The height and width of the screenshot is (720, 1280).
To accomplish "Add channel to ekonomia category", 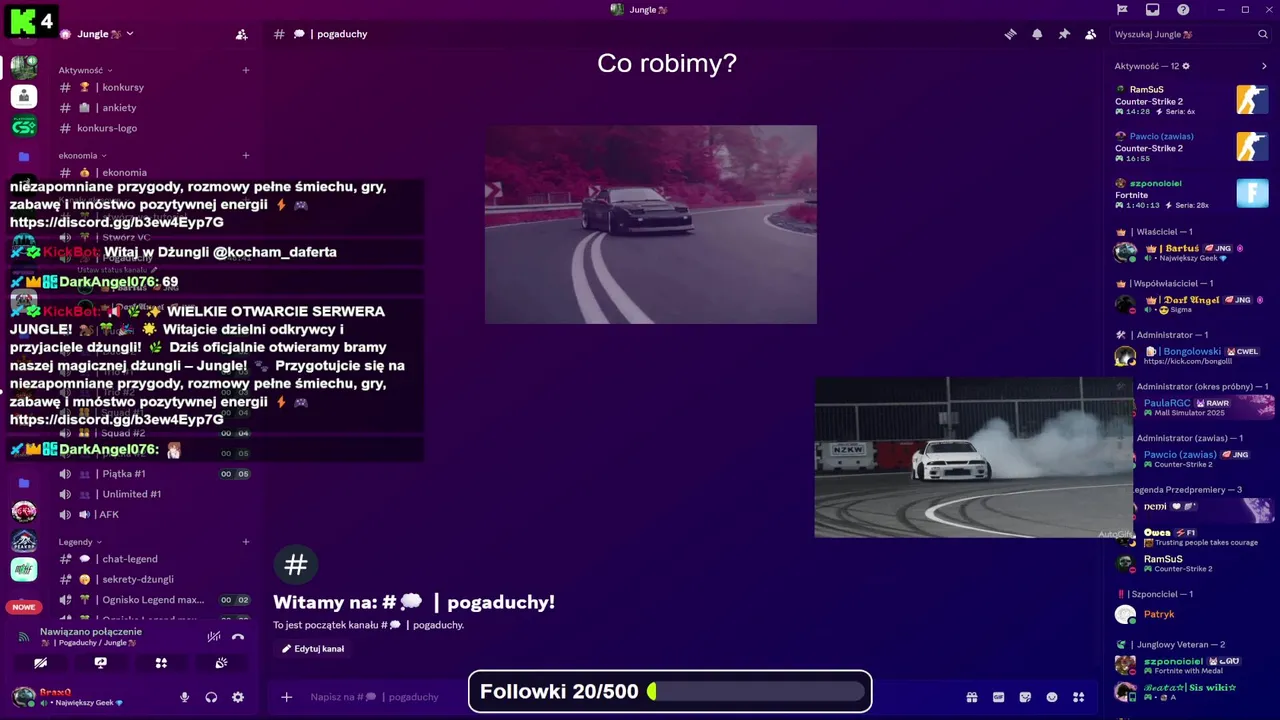I will pos(246,155).
